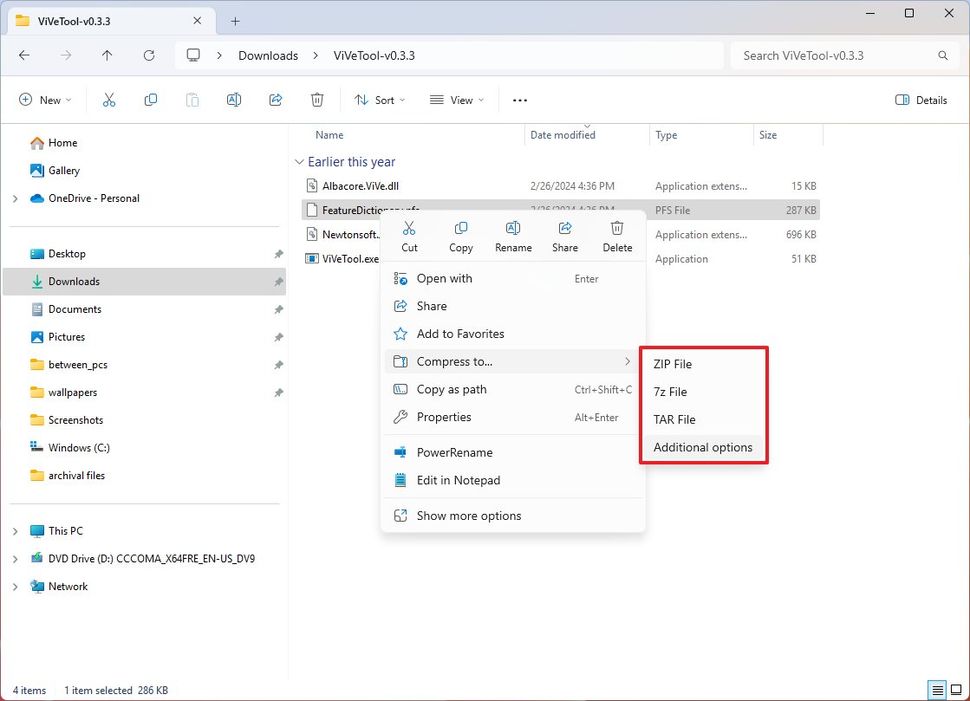Click the Search ViVeTool-v0.3.3 box
Screen dimensions: 970x701
(843, 55)
